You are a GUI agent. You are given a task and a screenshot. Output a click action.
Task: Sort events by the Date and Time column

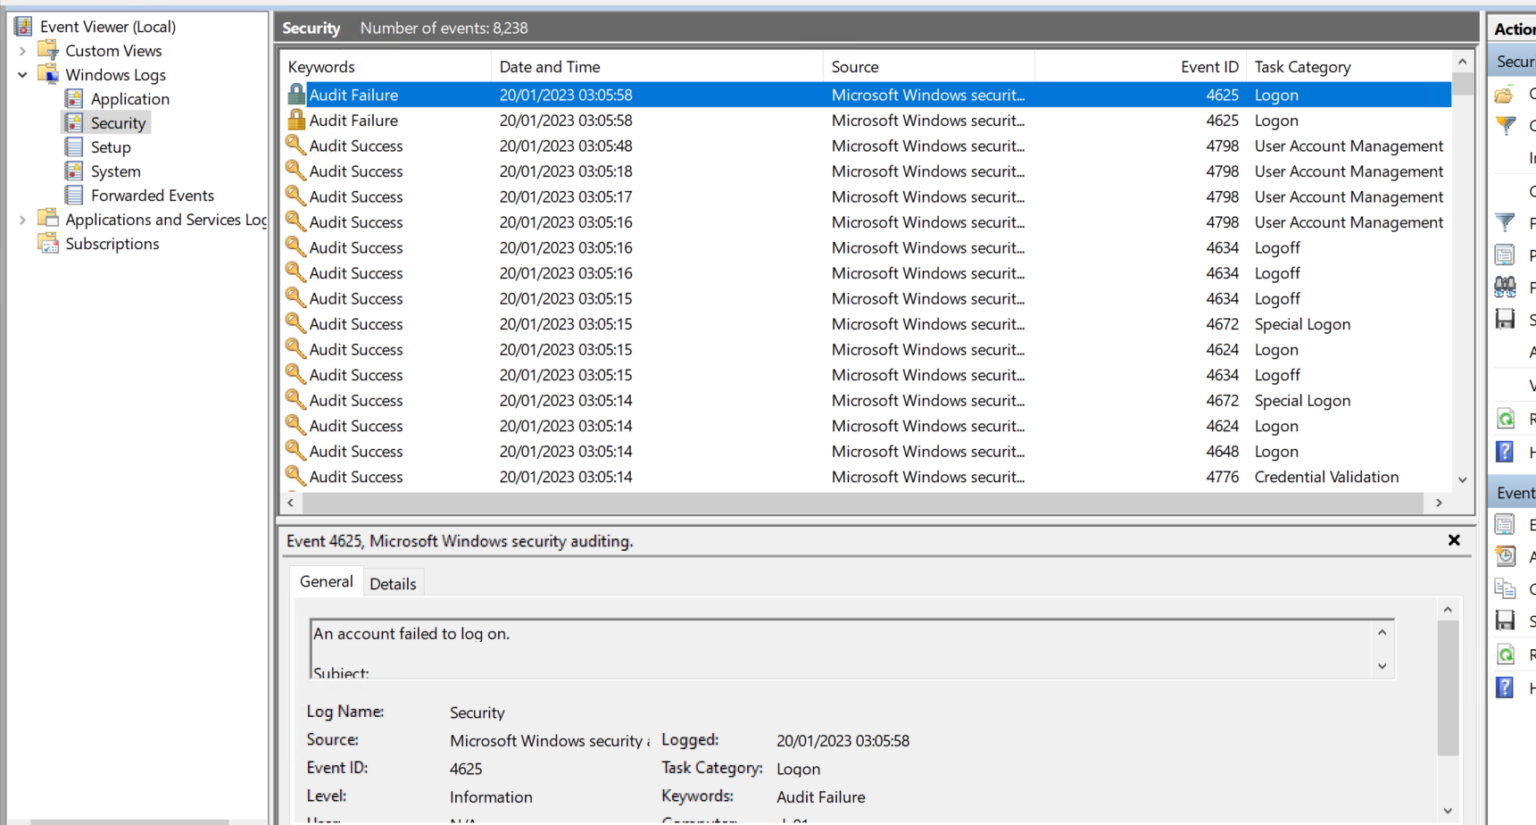tap(550, 66)
